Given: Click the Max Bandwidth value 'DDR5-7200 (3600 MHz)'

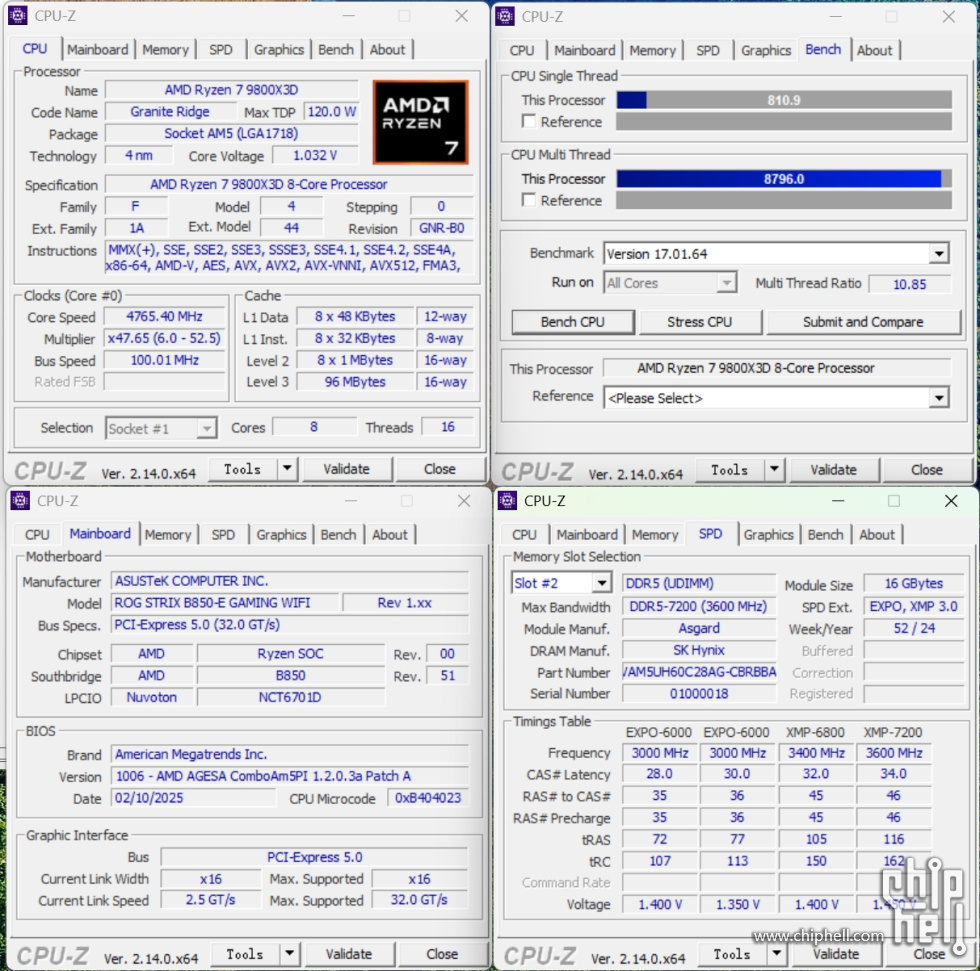Looking at the screenshot, I should coord(699,606).
